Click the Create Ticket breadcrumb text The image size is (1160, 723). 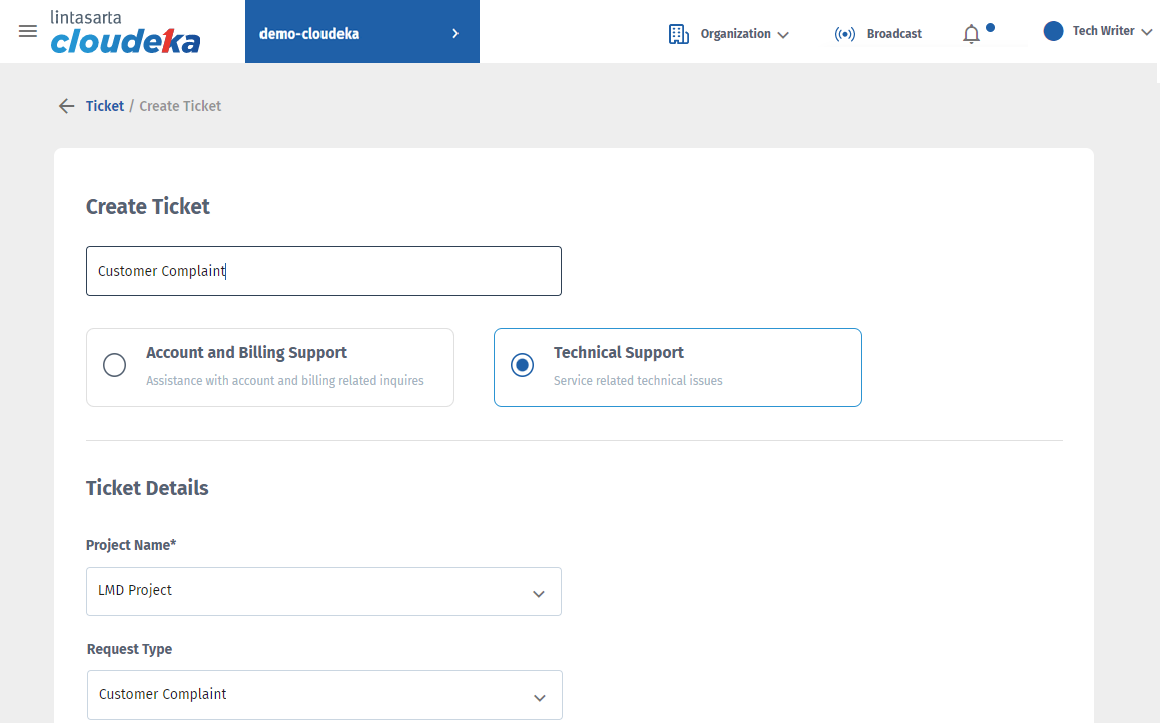(180, 106)
